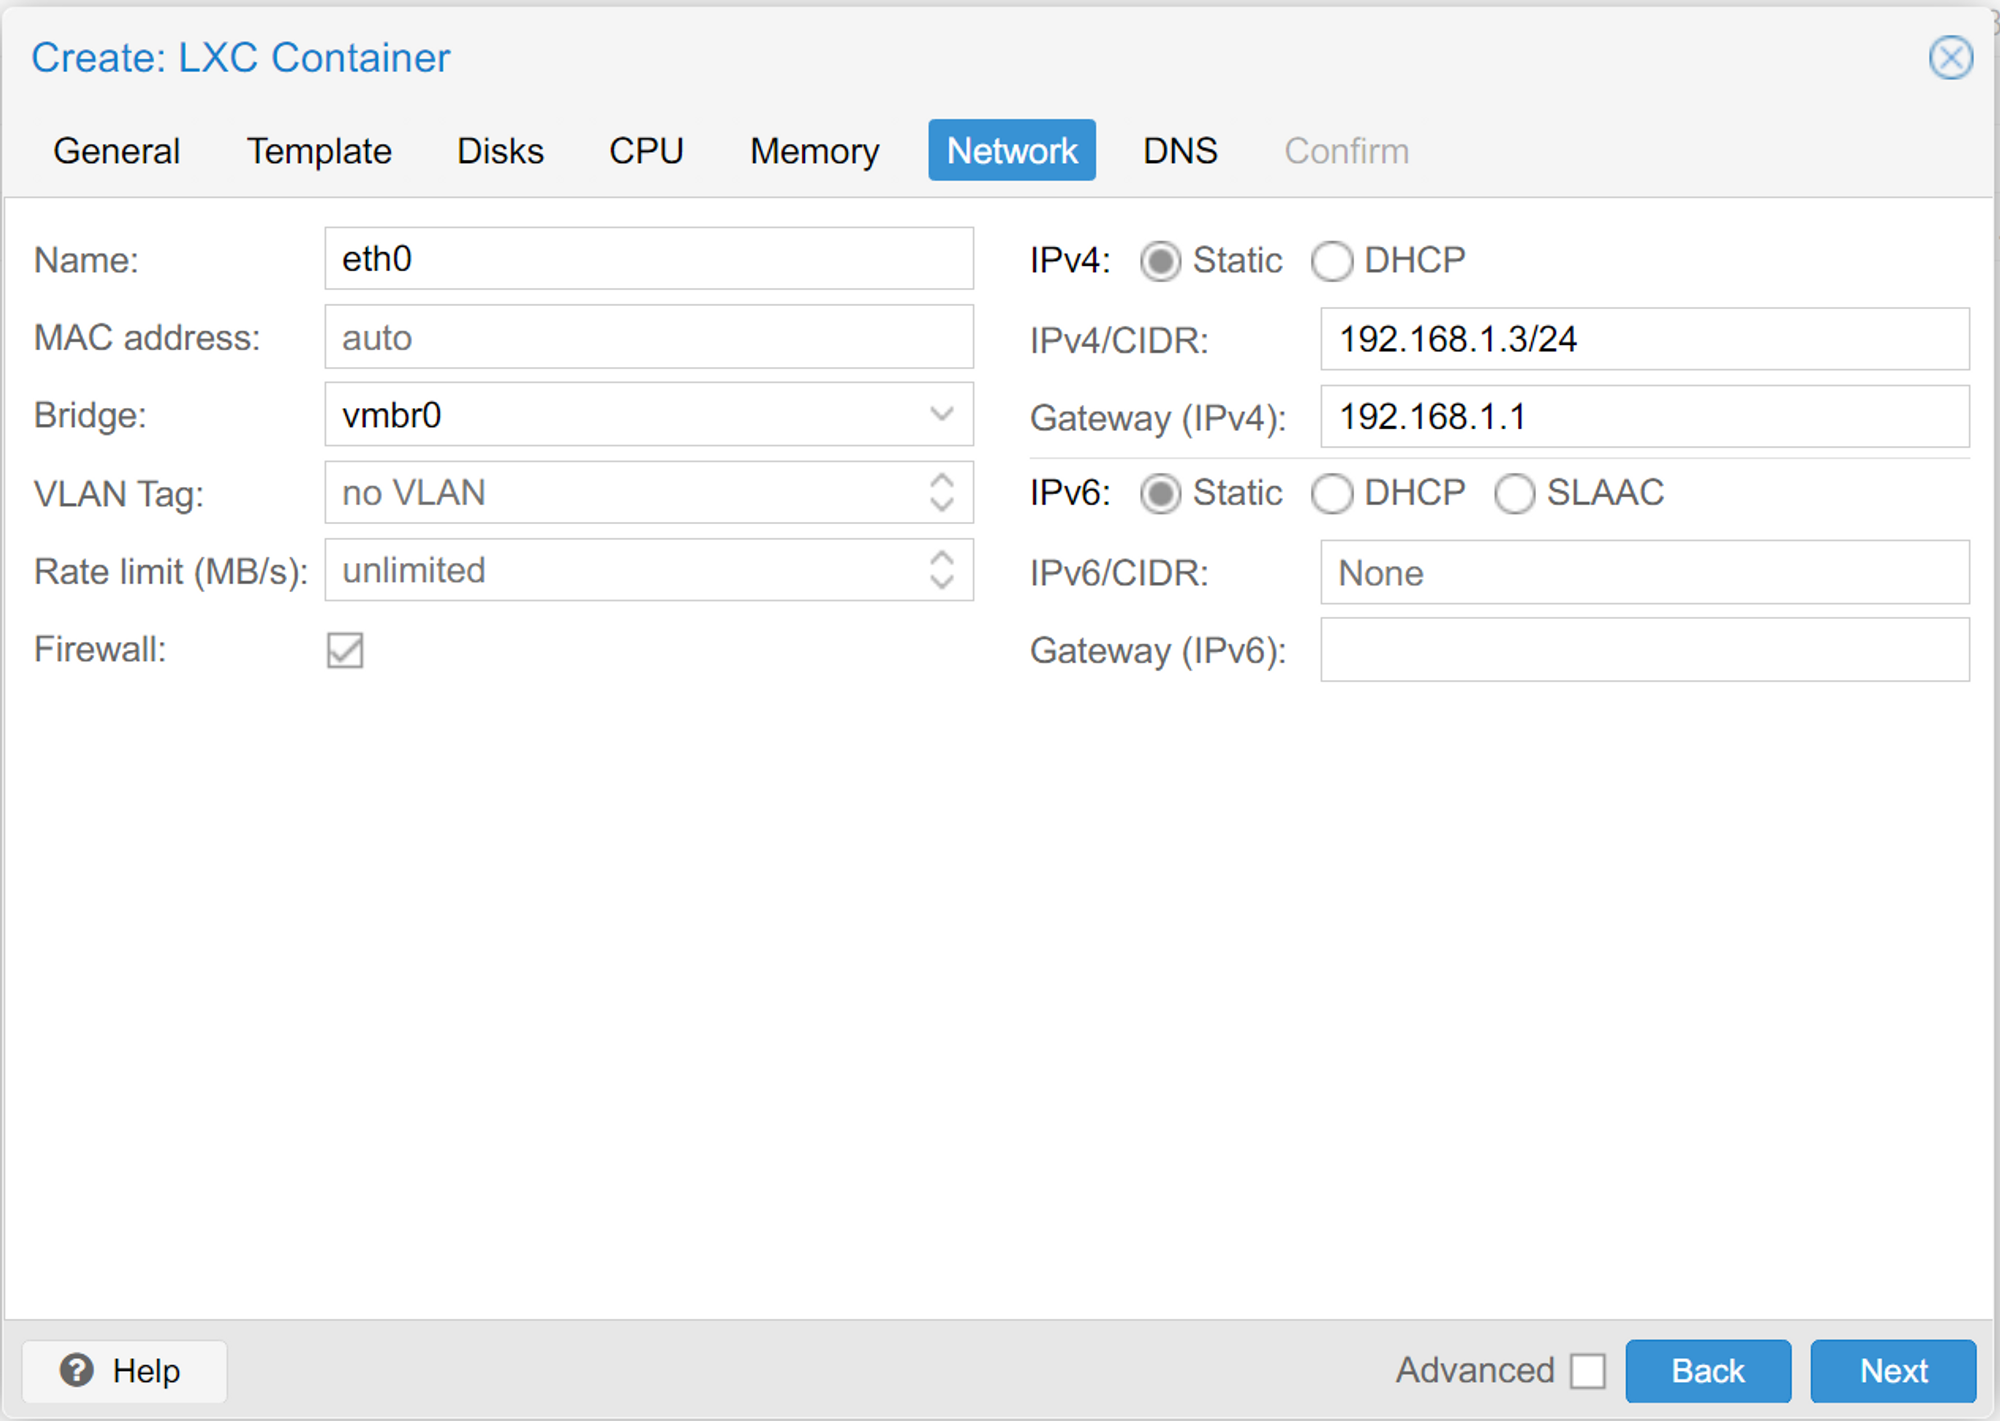This screenshot has width=2000, height=1421.
Task: Click the Gateway (IPv6) text field
Action: pos(1644,650)
